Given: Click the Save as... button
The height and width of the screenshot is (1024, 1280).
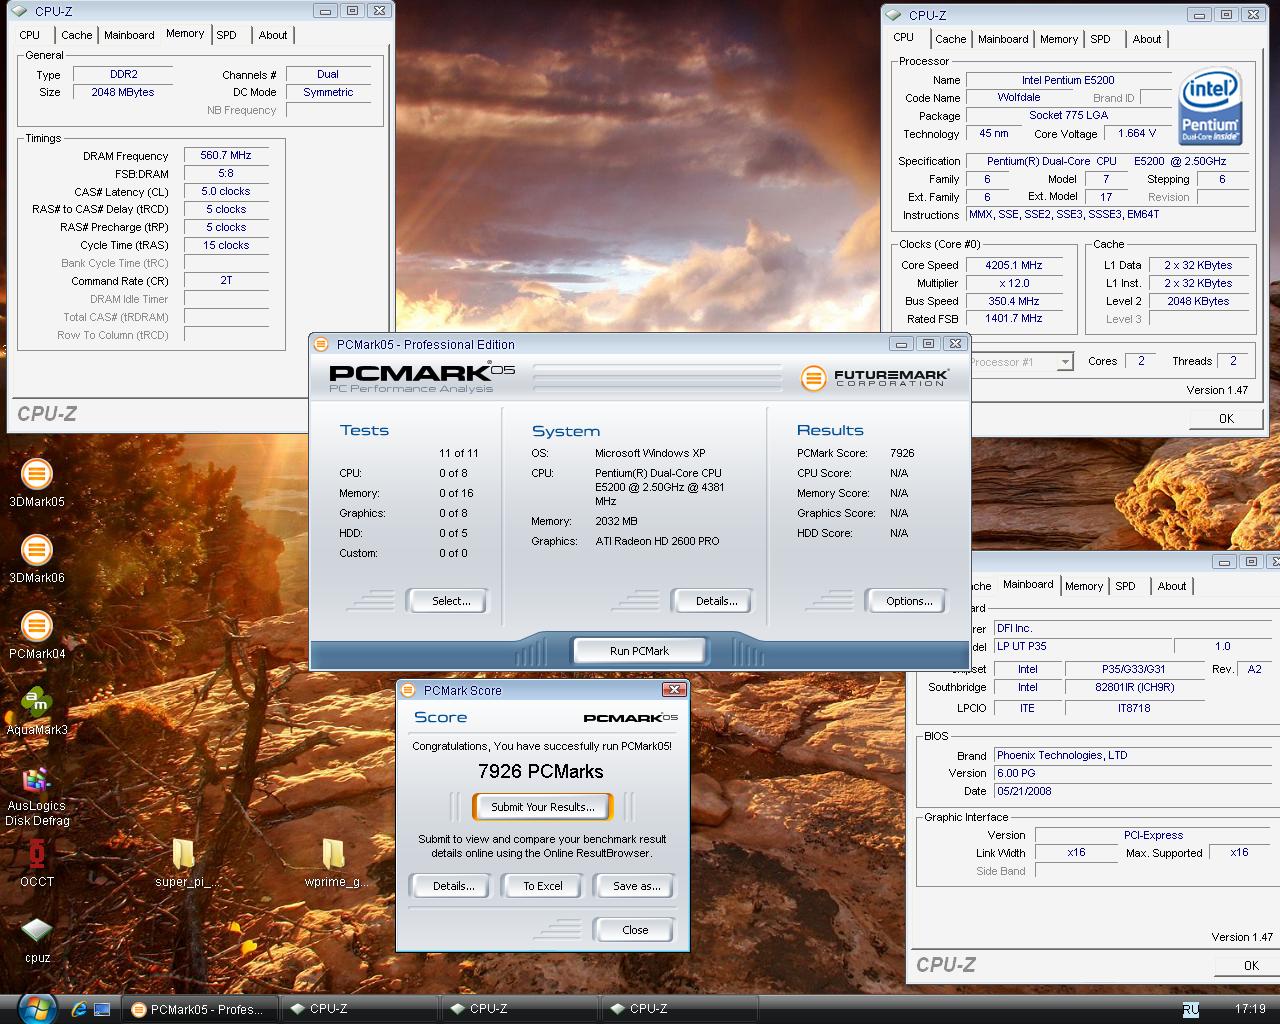Looking at the screenshot, I should tap(636, 886).
